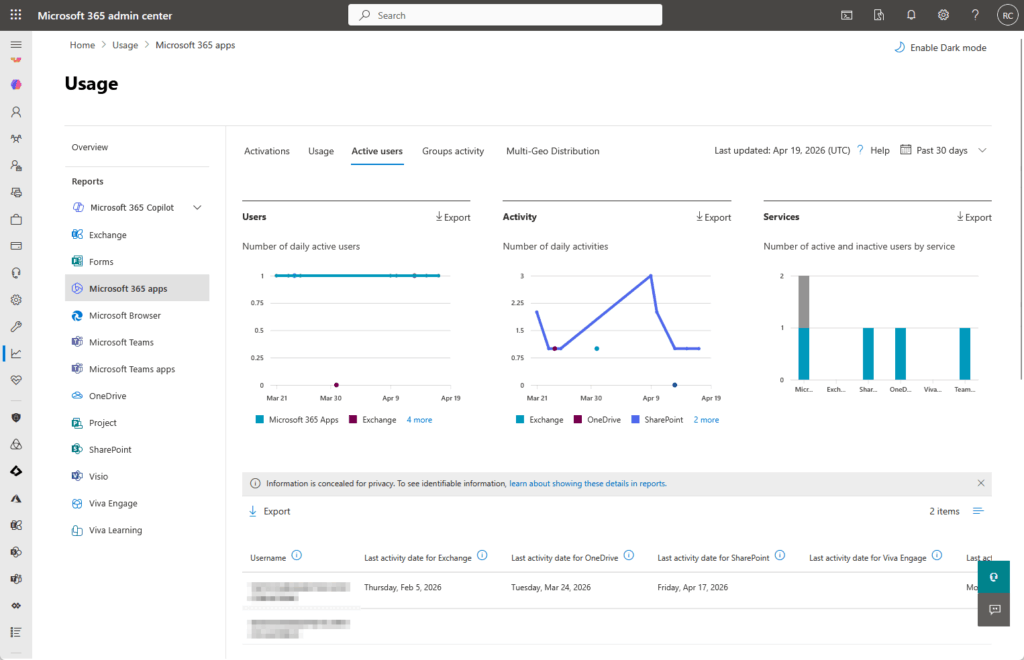This screenshot has height=660, width=1024.
Task: Collapse the navigation menu hamburger icon
Action: tap(16, 44)
